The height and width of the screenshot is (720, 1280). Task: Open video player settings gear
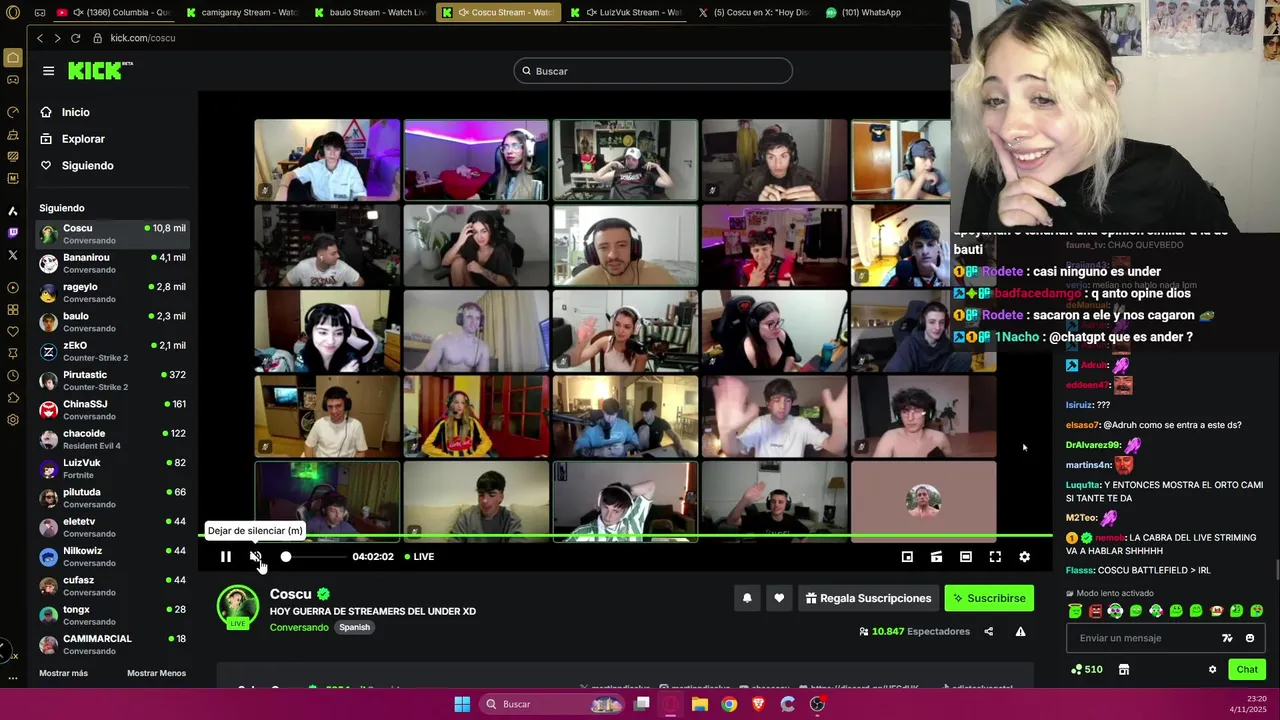[x=1024, y=557]
